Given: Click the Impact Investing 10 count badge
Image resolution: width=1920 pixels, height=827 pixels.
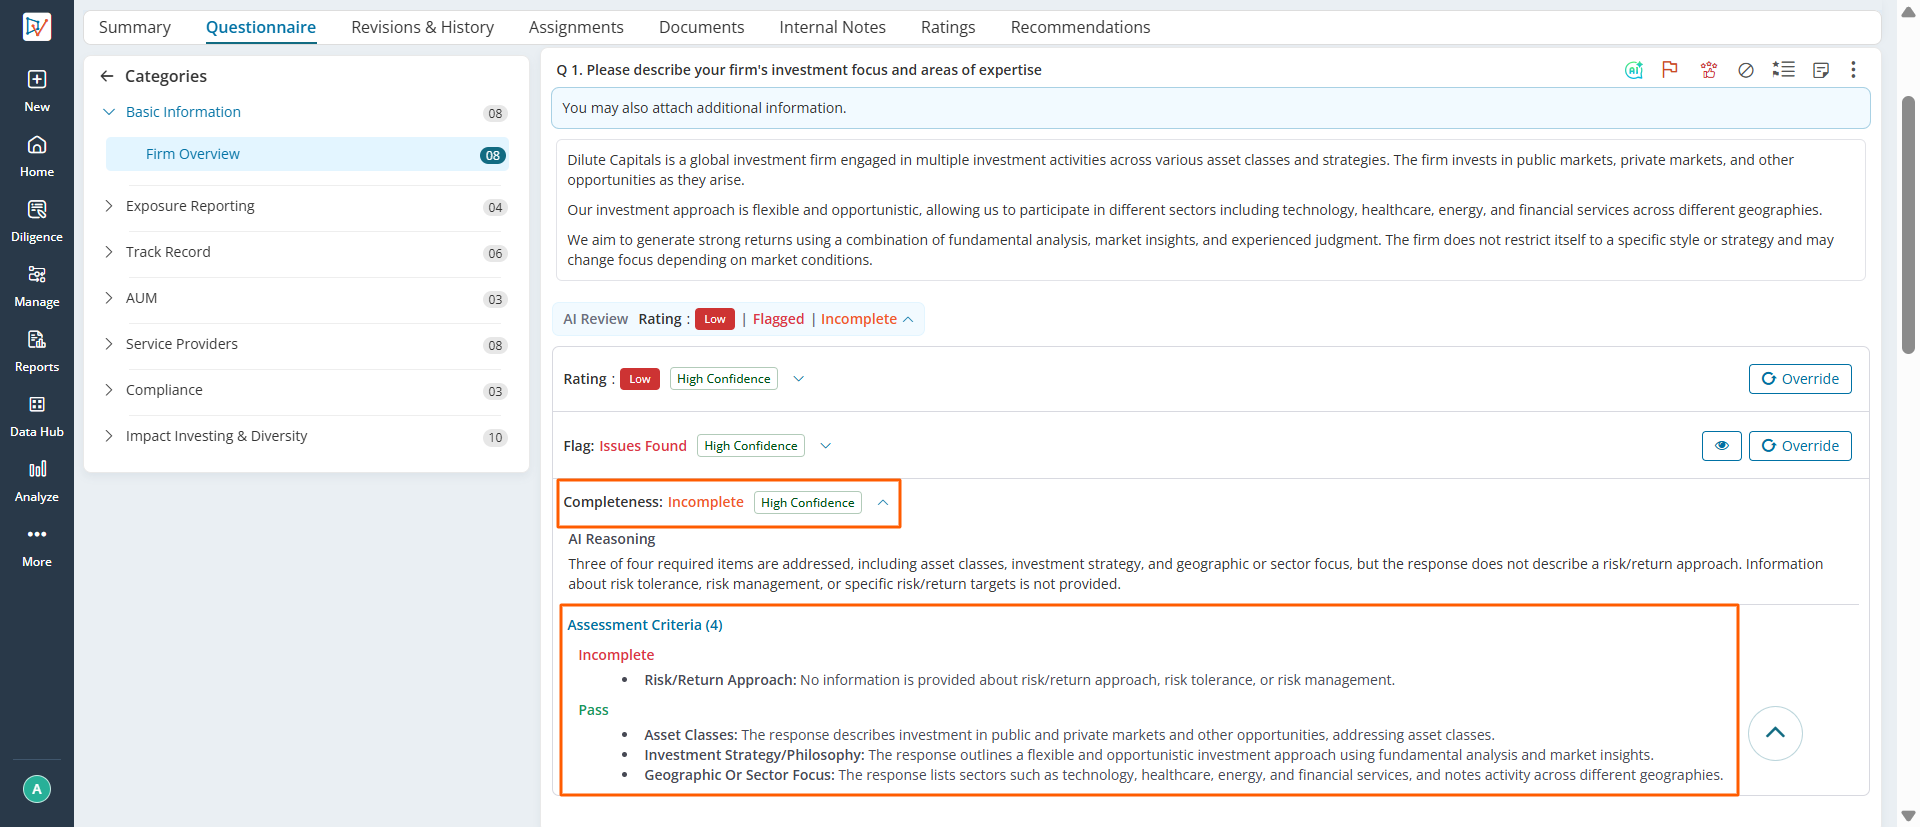Looking at the screenshot, I should point(495,437).
